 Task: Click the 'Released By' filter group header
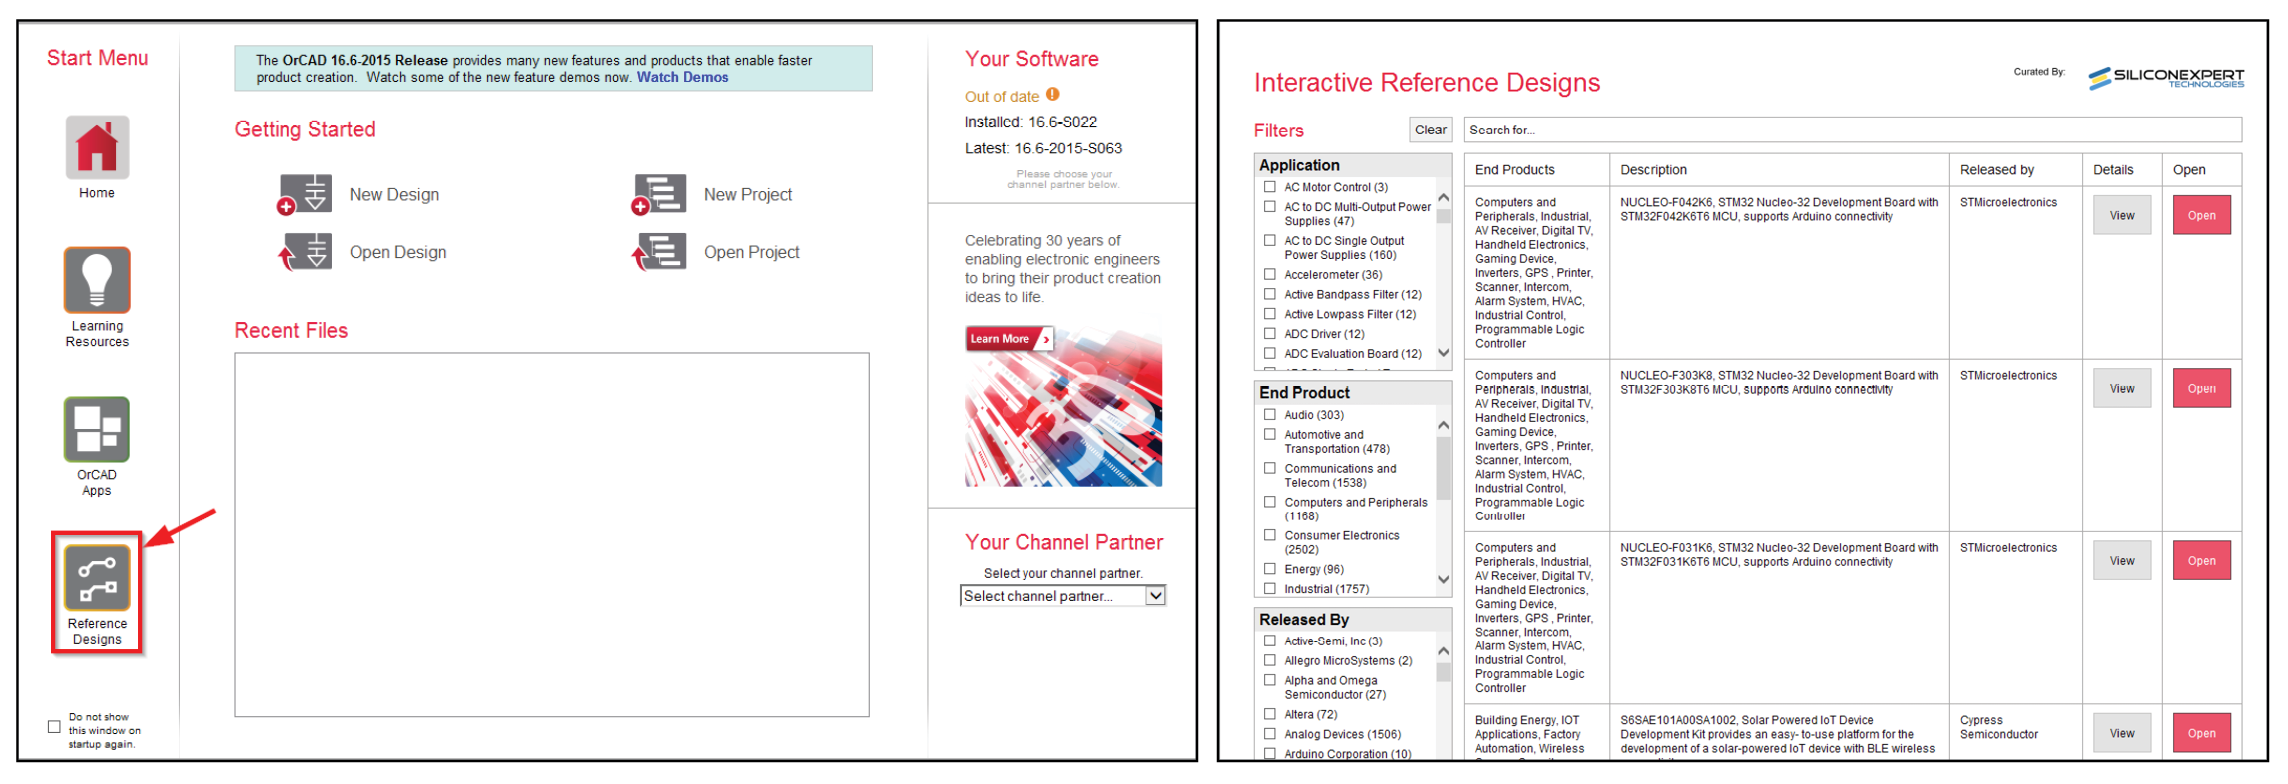pyautogui.click(x=1353, y=620)
